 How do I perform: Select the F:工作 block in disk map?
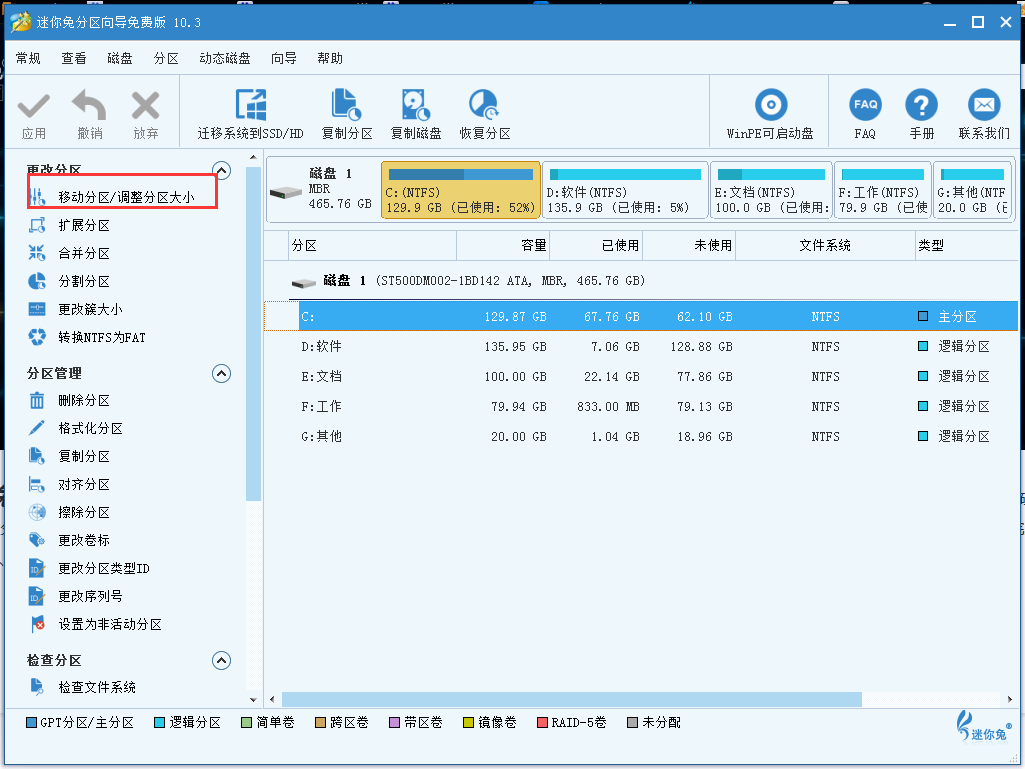(x=882, y=190)
